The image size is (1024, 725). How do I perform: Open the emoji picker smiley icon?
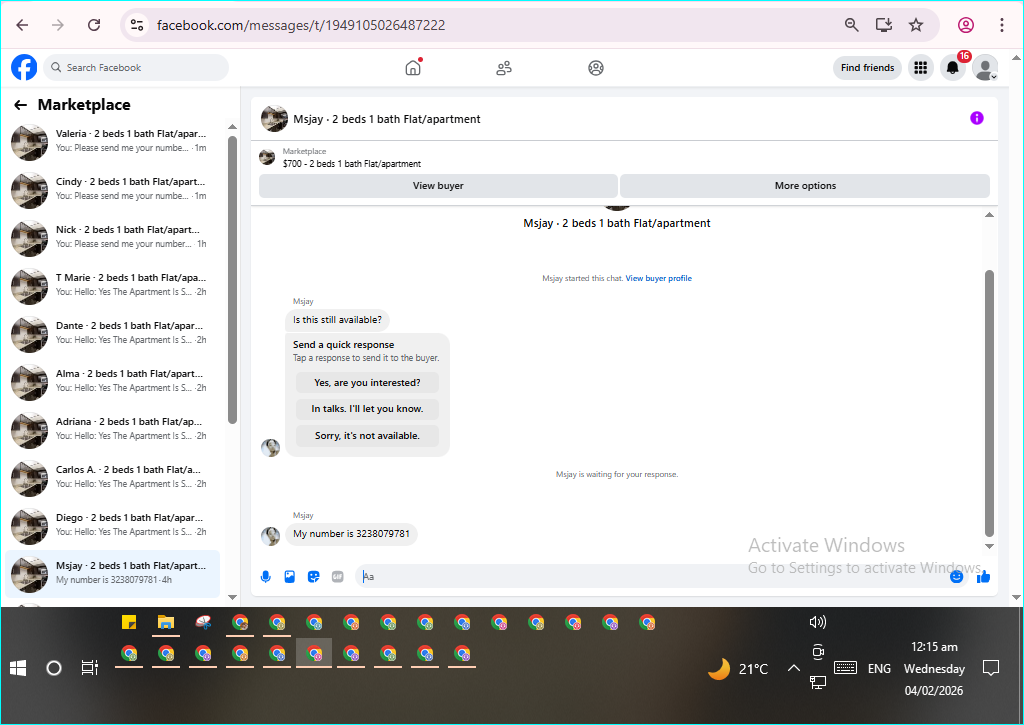[x=956, y=577]
